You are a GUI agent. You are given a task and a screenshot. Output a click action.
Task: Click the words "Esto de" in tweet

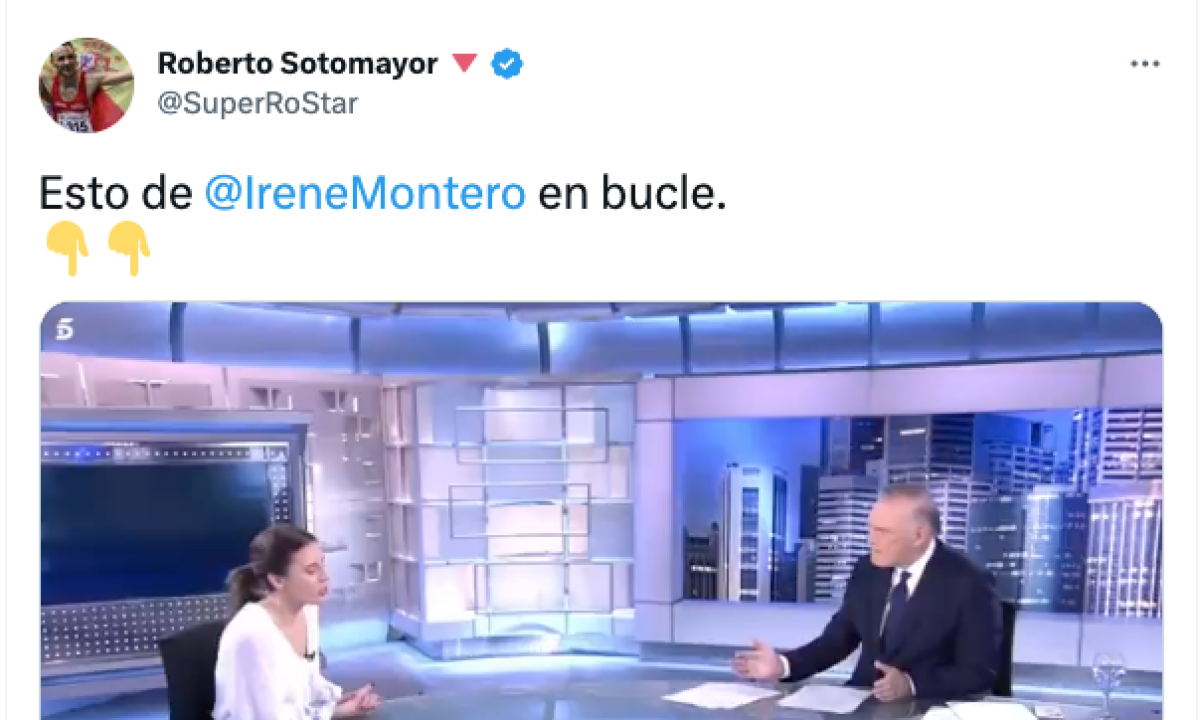(115, 194)
